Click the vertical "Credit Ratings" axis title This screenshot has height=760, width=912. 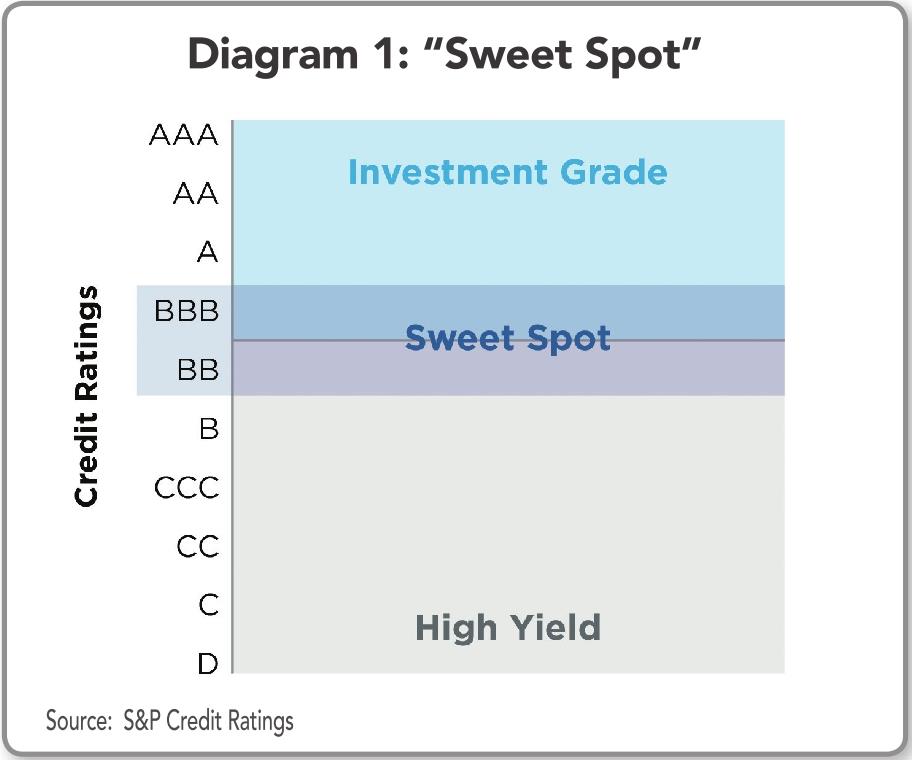[88, 396]
